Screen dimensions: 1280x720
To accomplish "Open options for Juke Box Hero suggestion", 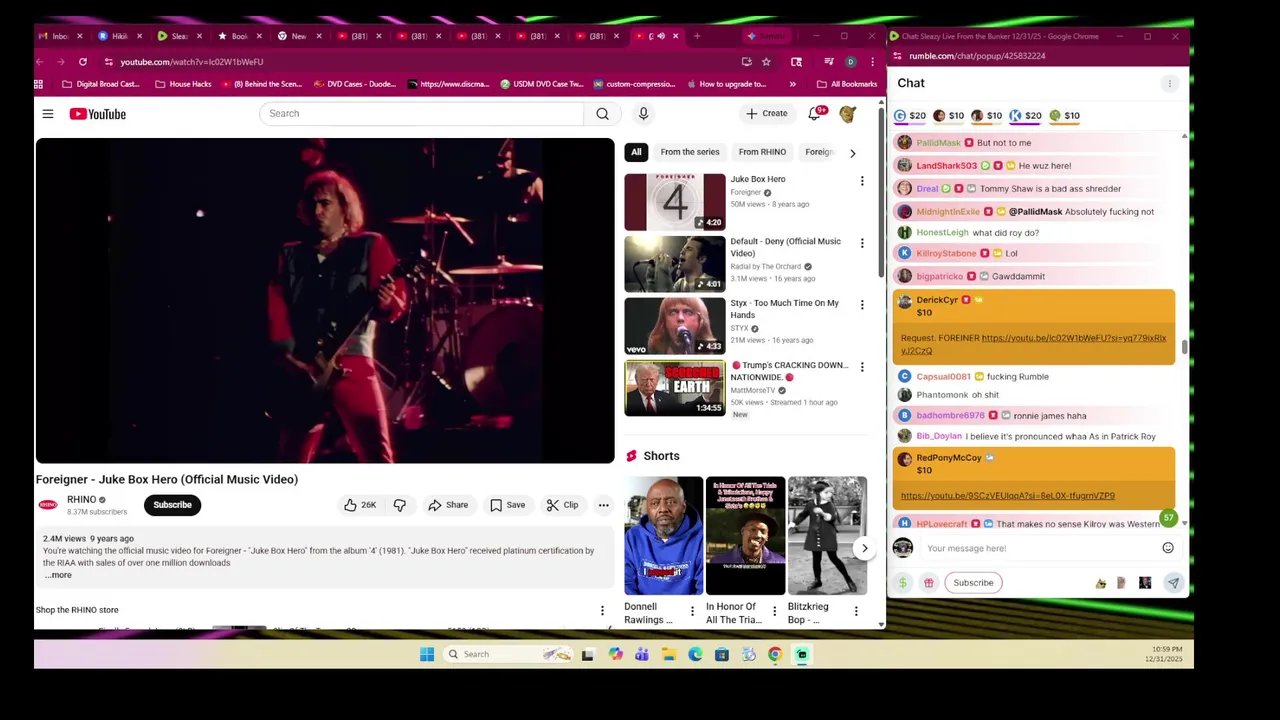I will coord(862,181).
